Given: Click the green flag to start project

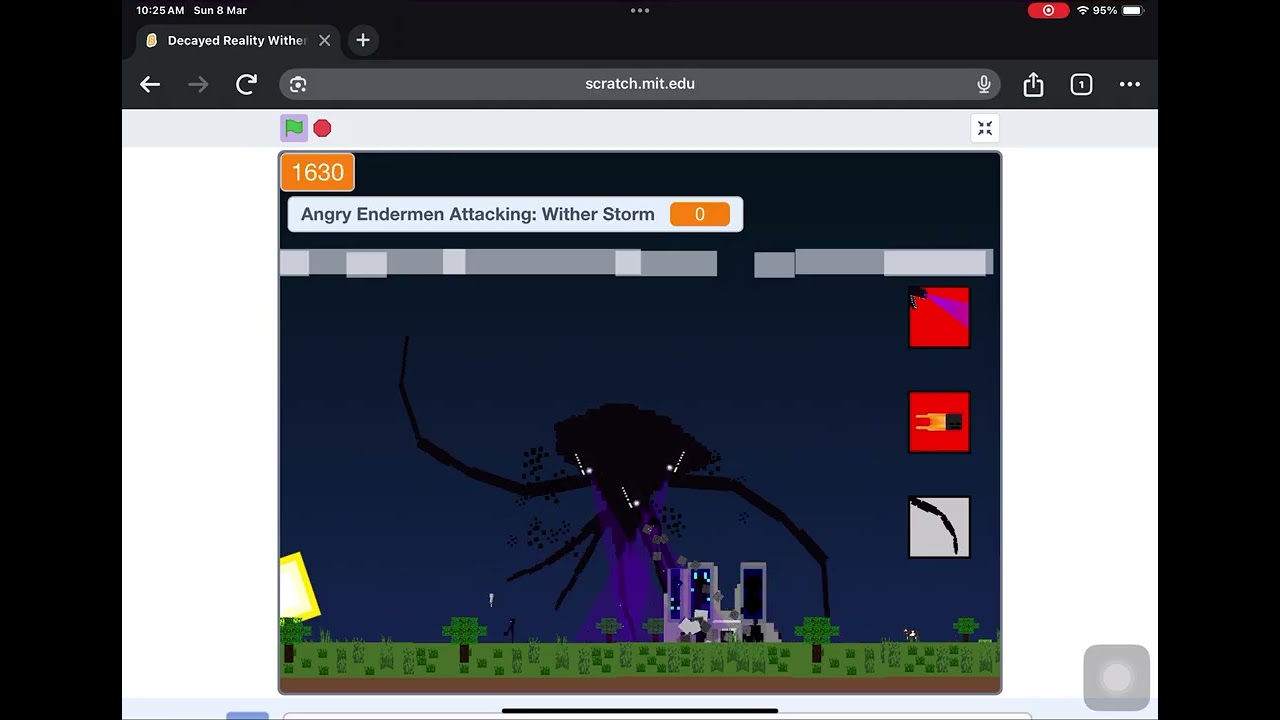Looking at the screenshot, I should pyautogui.click(x=294, y=128).
